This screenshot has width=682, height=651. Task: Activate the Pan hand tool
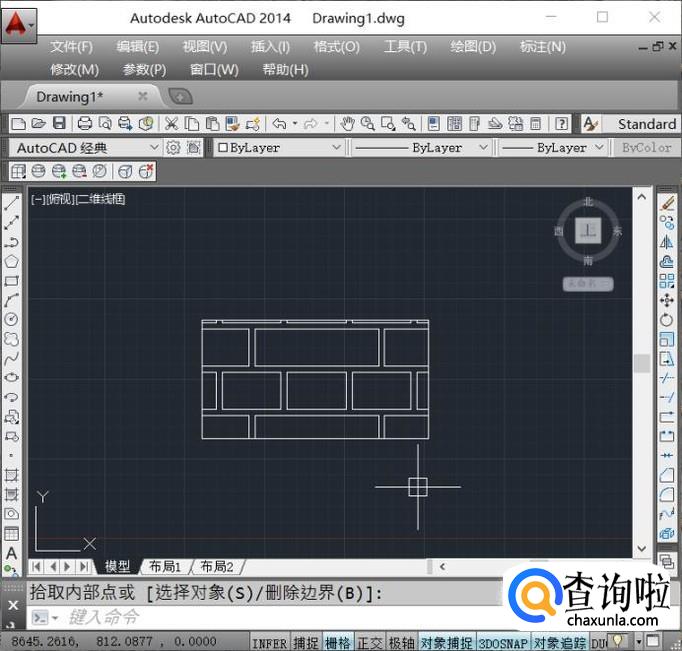point(347,124)
